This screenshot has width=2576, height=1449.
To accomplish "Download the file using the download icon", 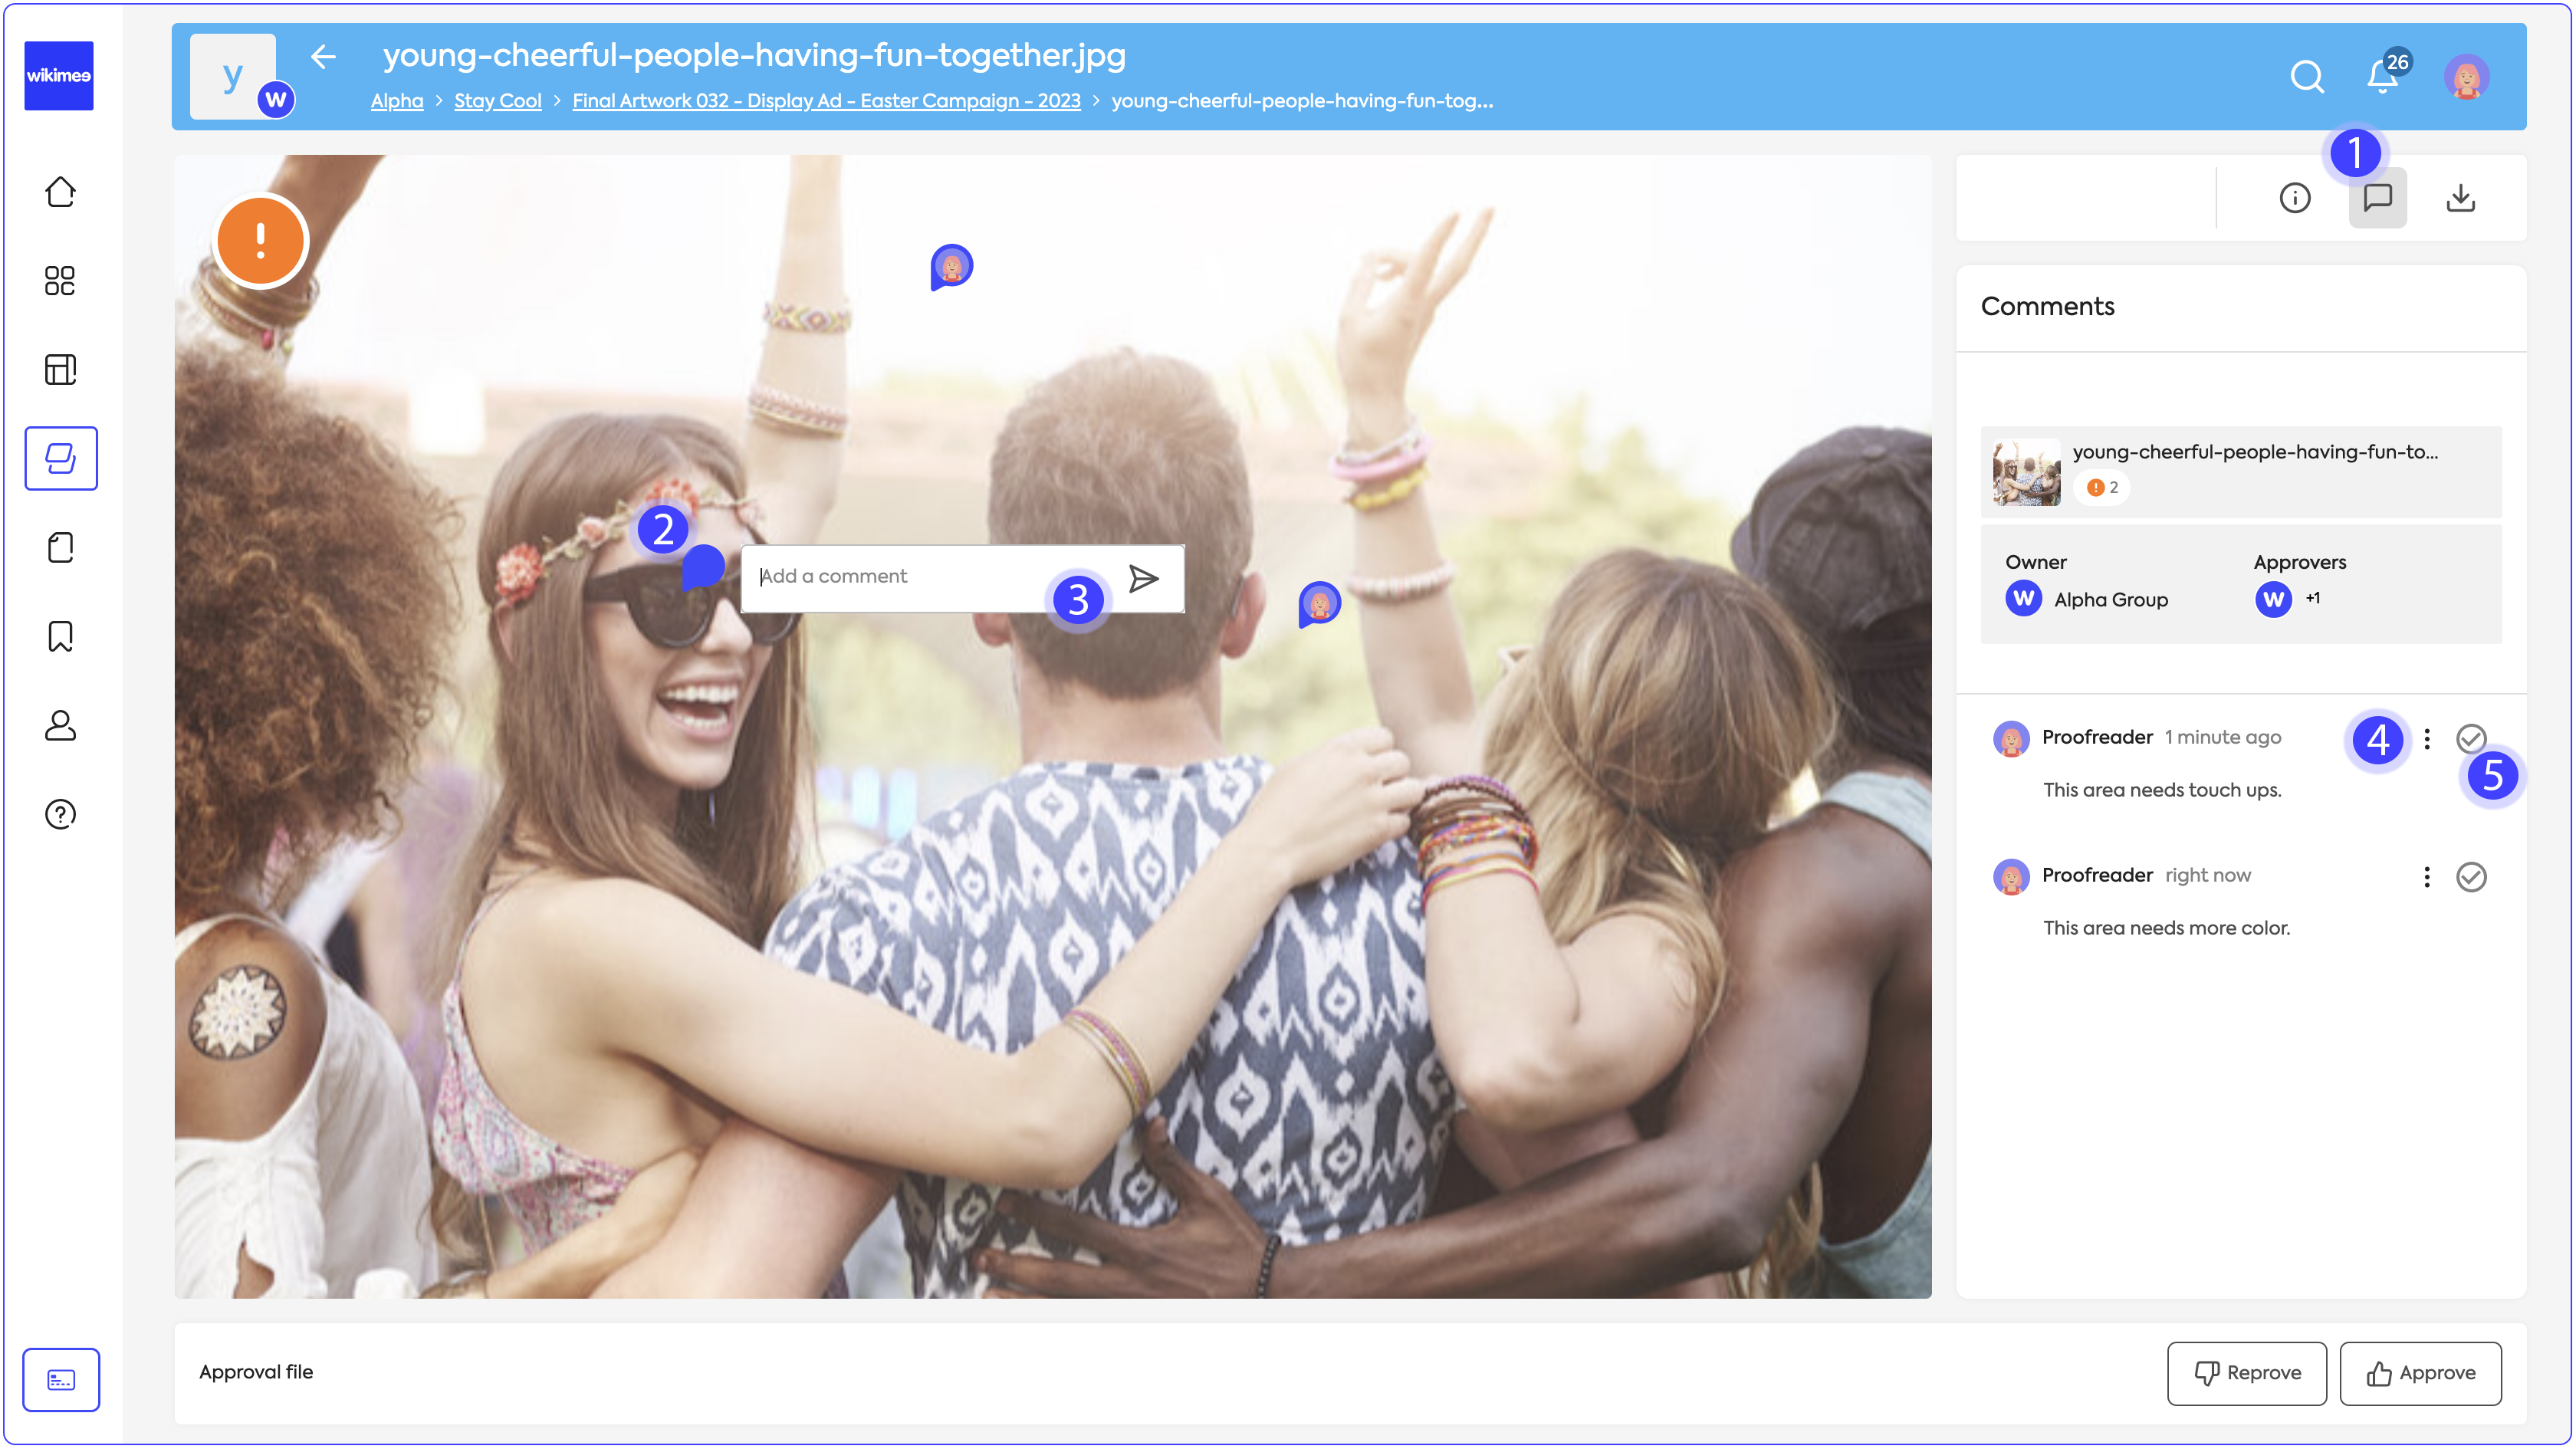I will coord(2460,198).
